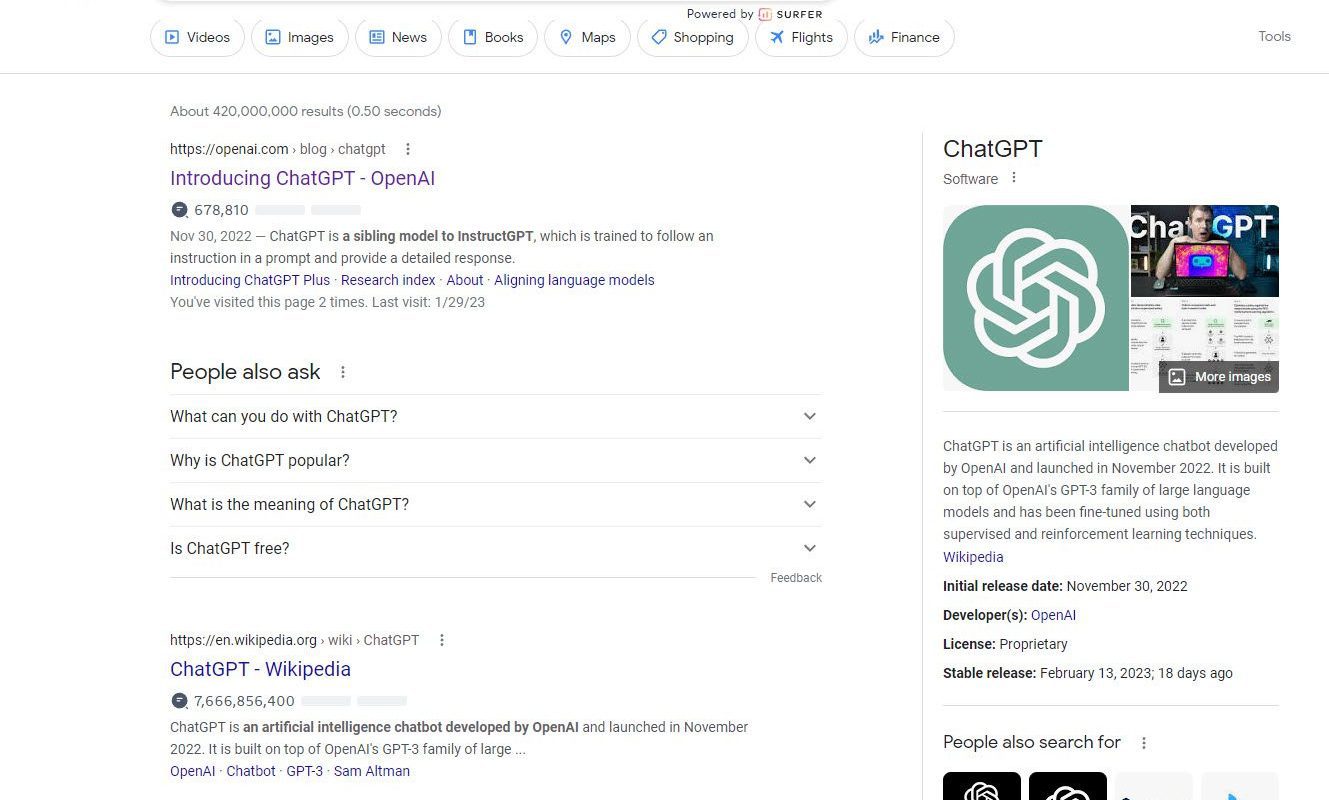Open the search Tools options
The height and width of the screenshot is (800, 1329).
point(1274,36)
